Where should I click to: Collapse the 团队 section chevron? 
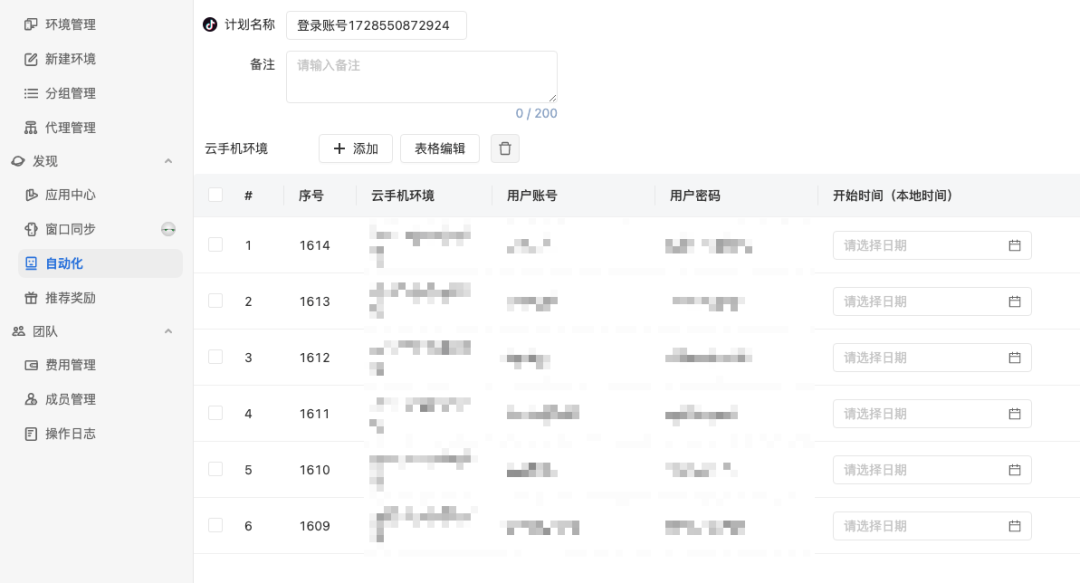coord(168,331)
